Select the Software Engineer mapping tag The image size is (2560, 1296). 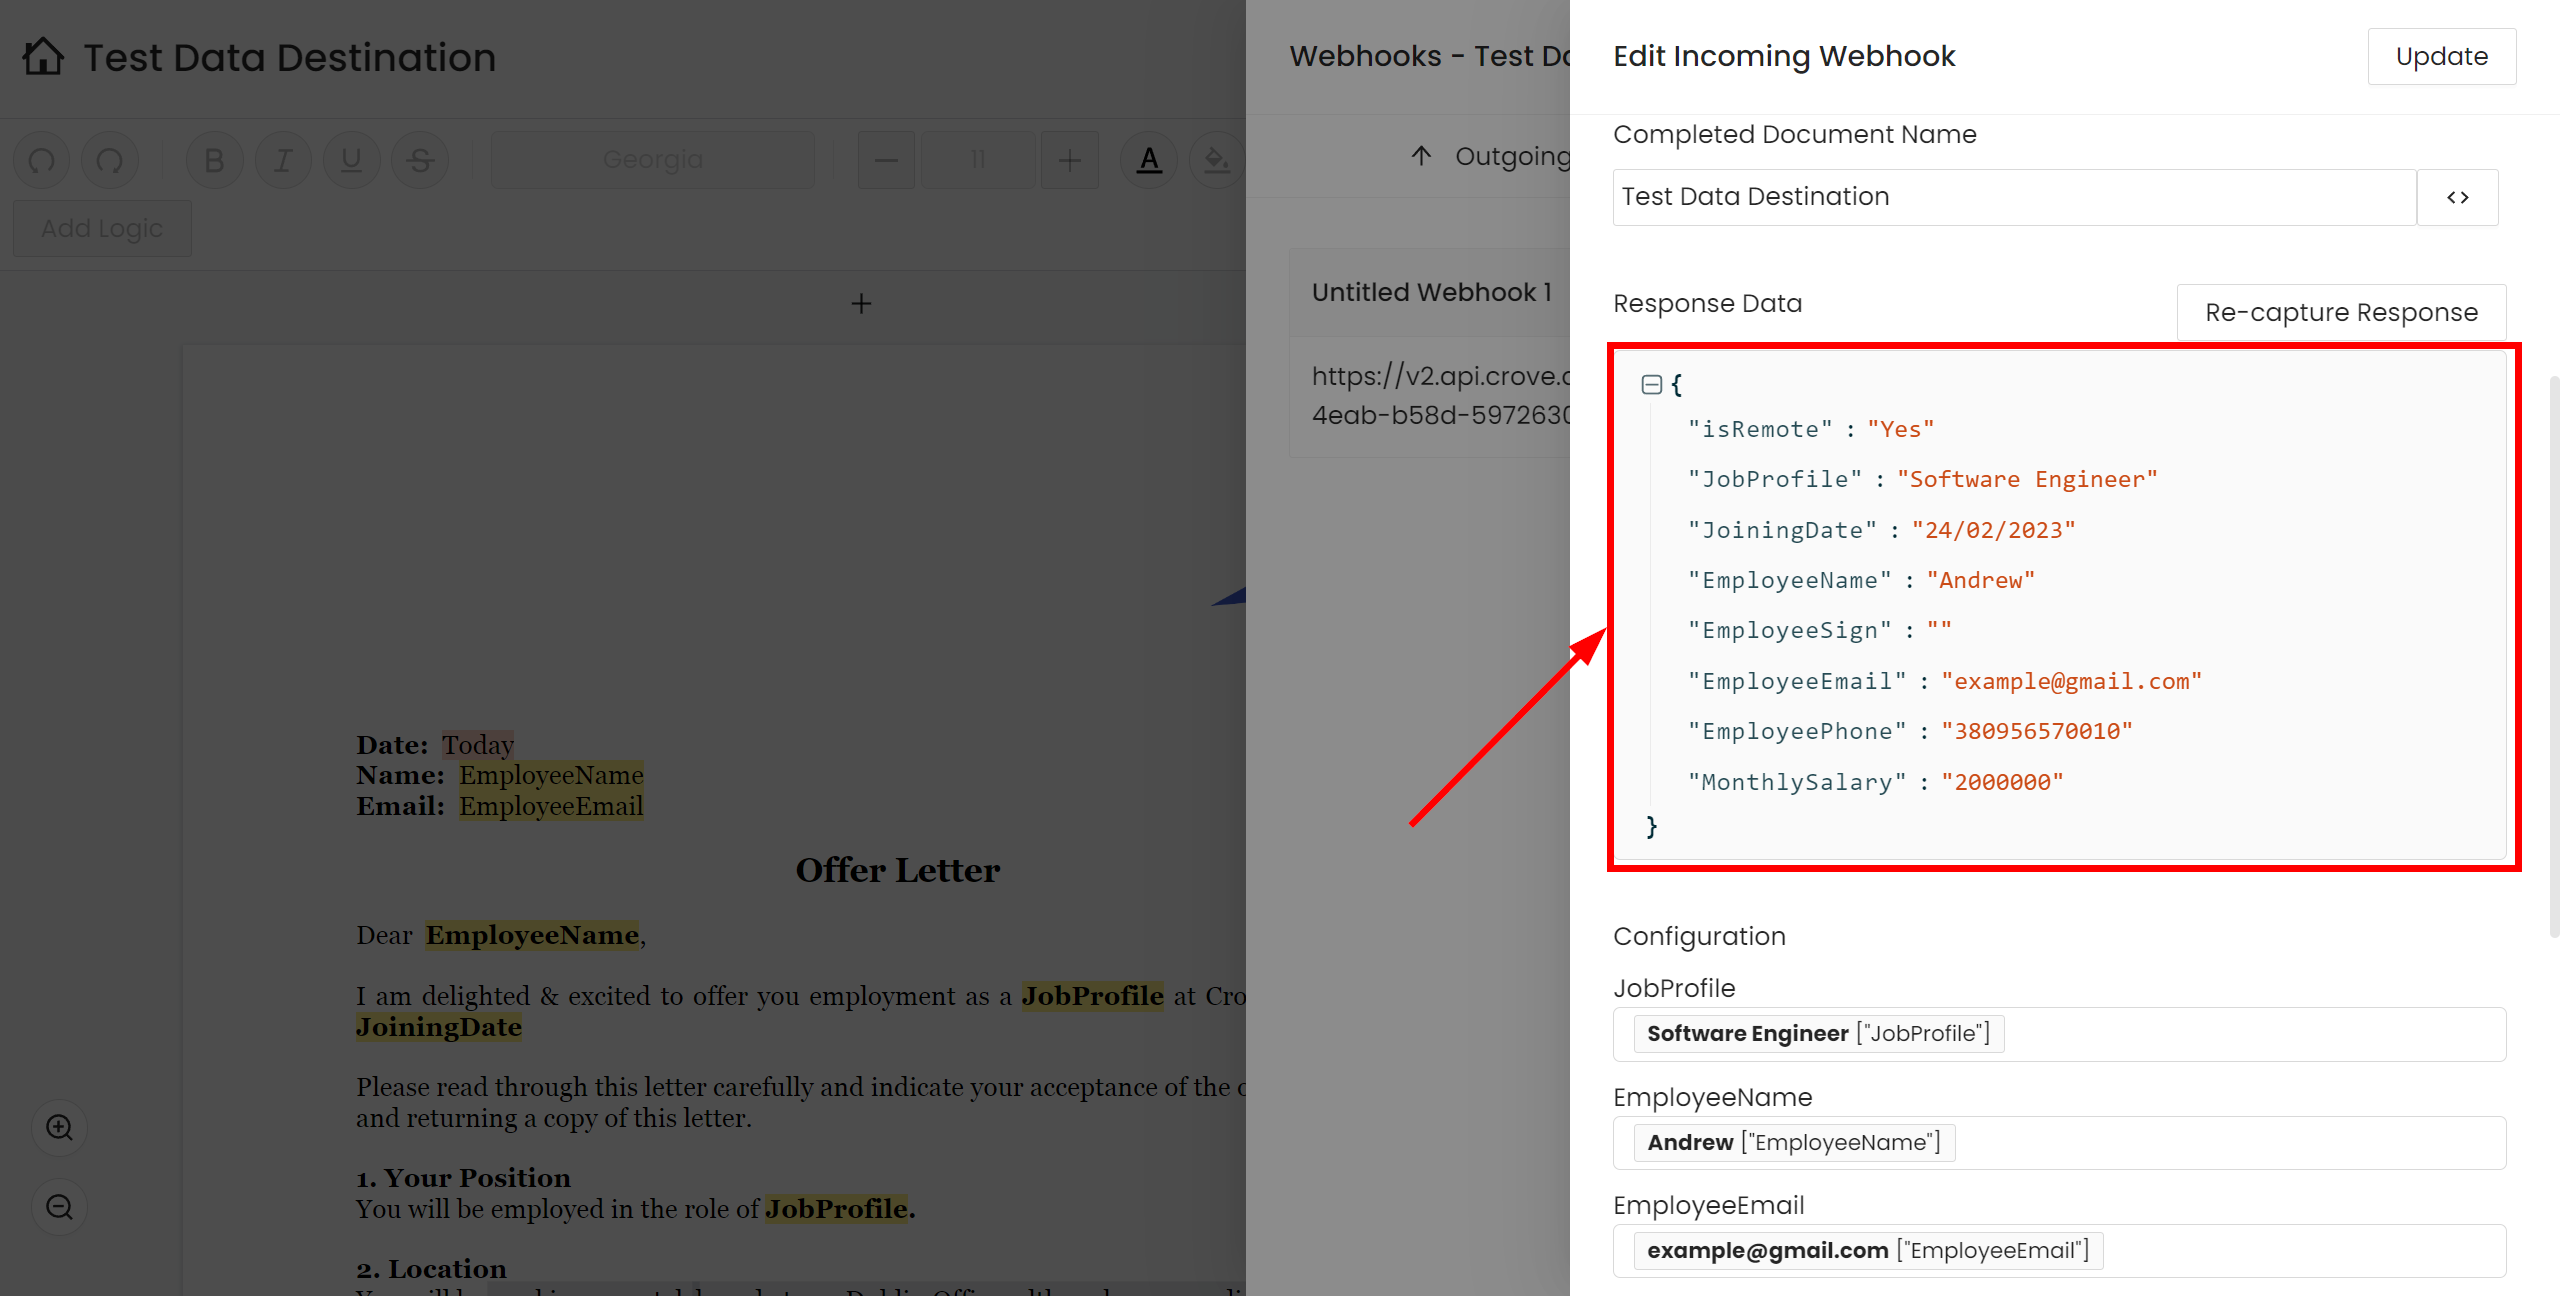tap(1818, 1034)
